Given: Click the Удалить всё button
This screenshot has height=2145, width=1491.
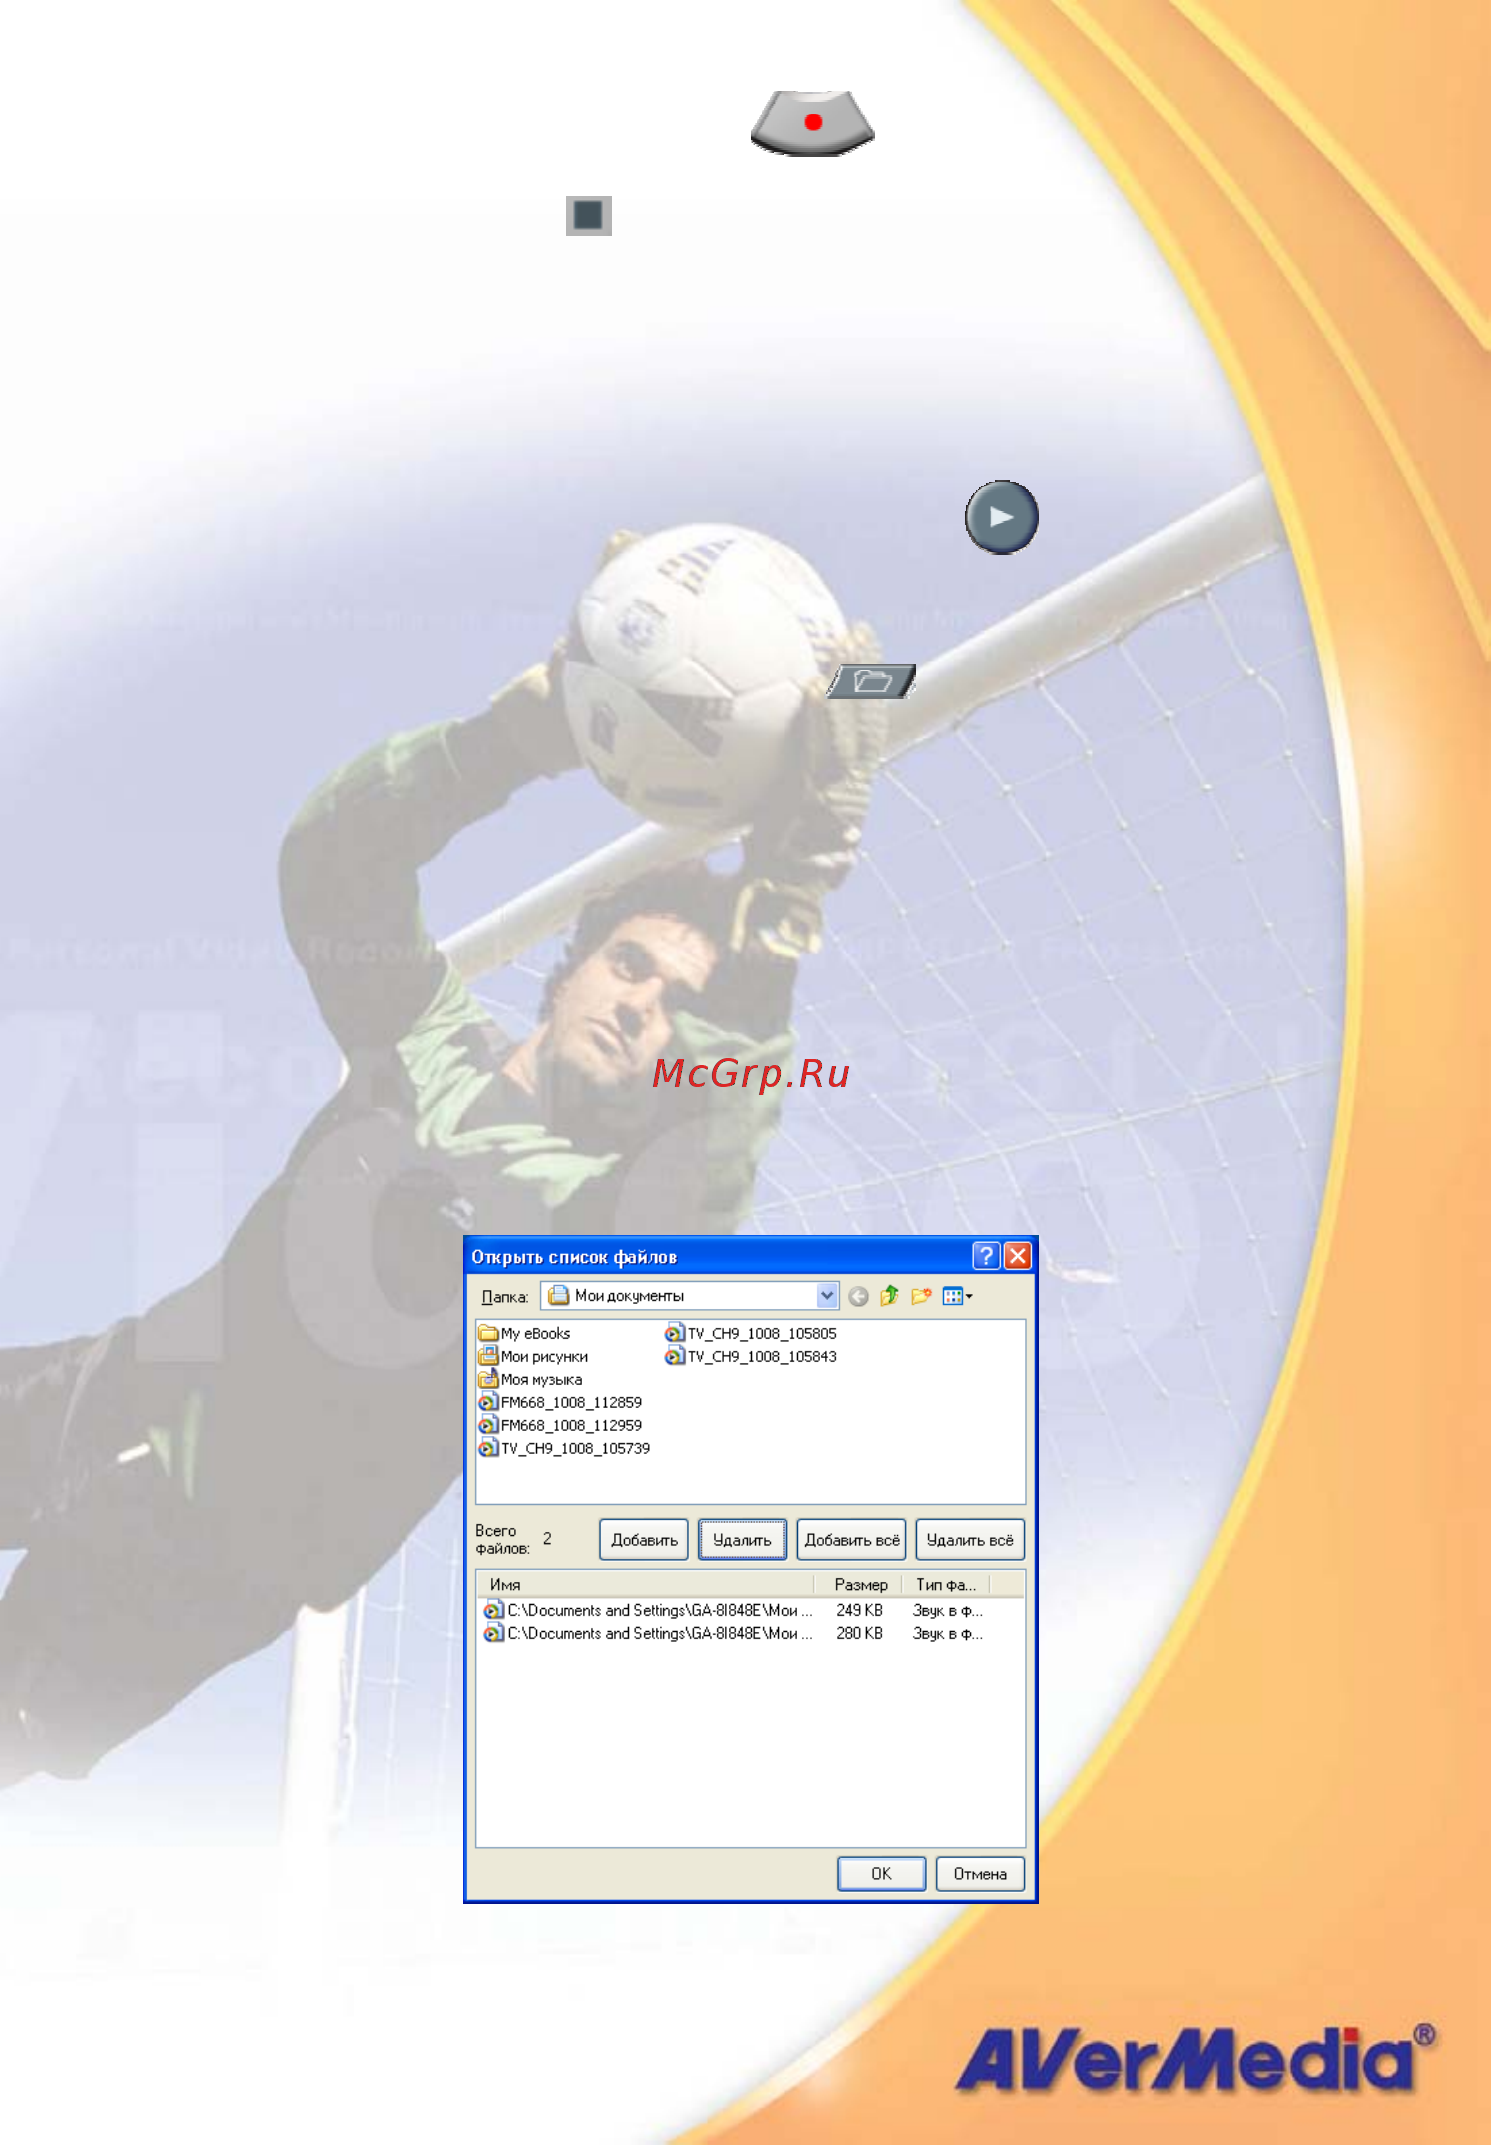Looking at the screenshot, I should 970,1540.
